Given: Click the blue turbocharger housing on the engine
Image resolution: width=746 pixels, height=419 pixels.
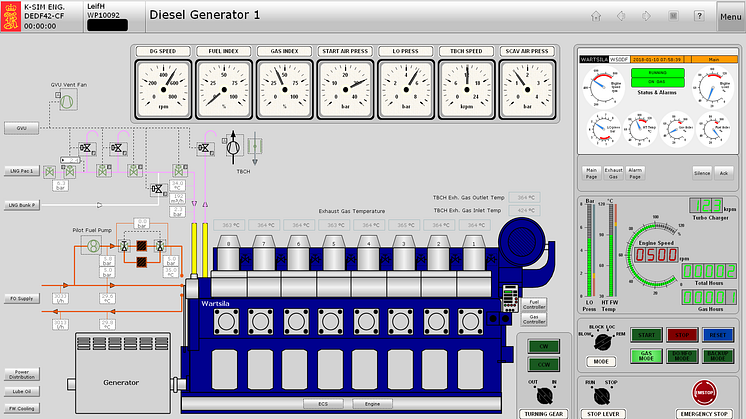Looking at the screenshot, I should click(522, 242).
